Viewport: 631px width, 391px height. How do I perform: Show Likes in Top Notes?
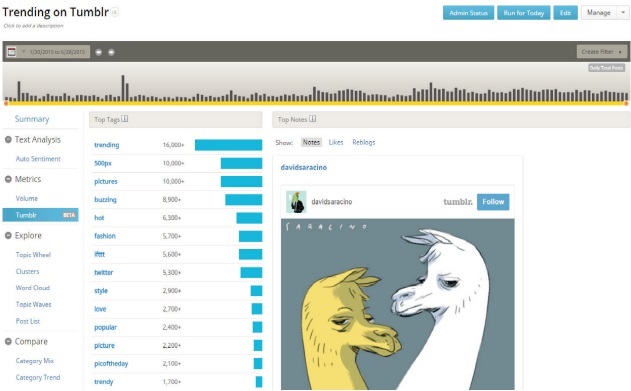coord(336,142)
